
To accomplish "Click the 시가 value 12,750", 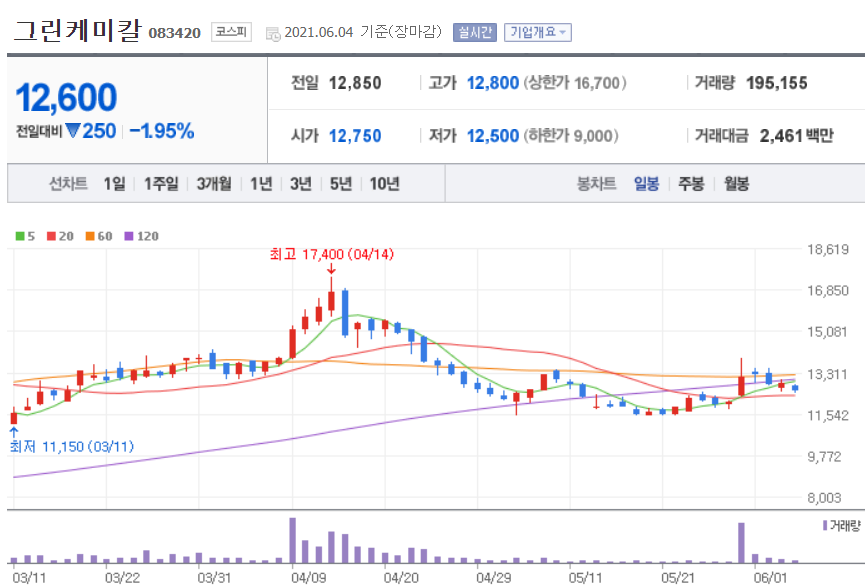I will (355, 136).
